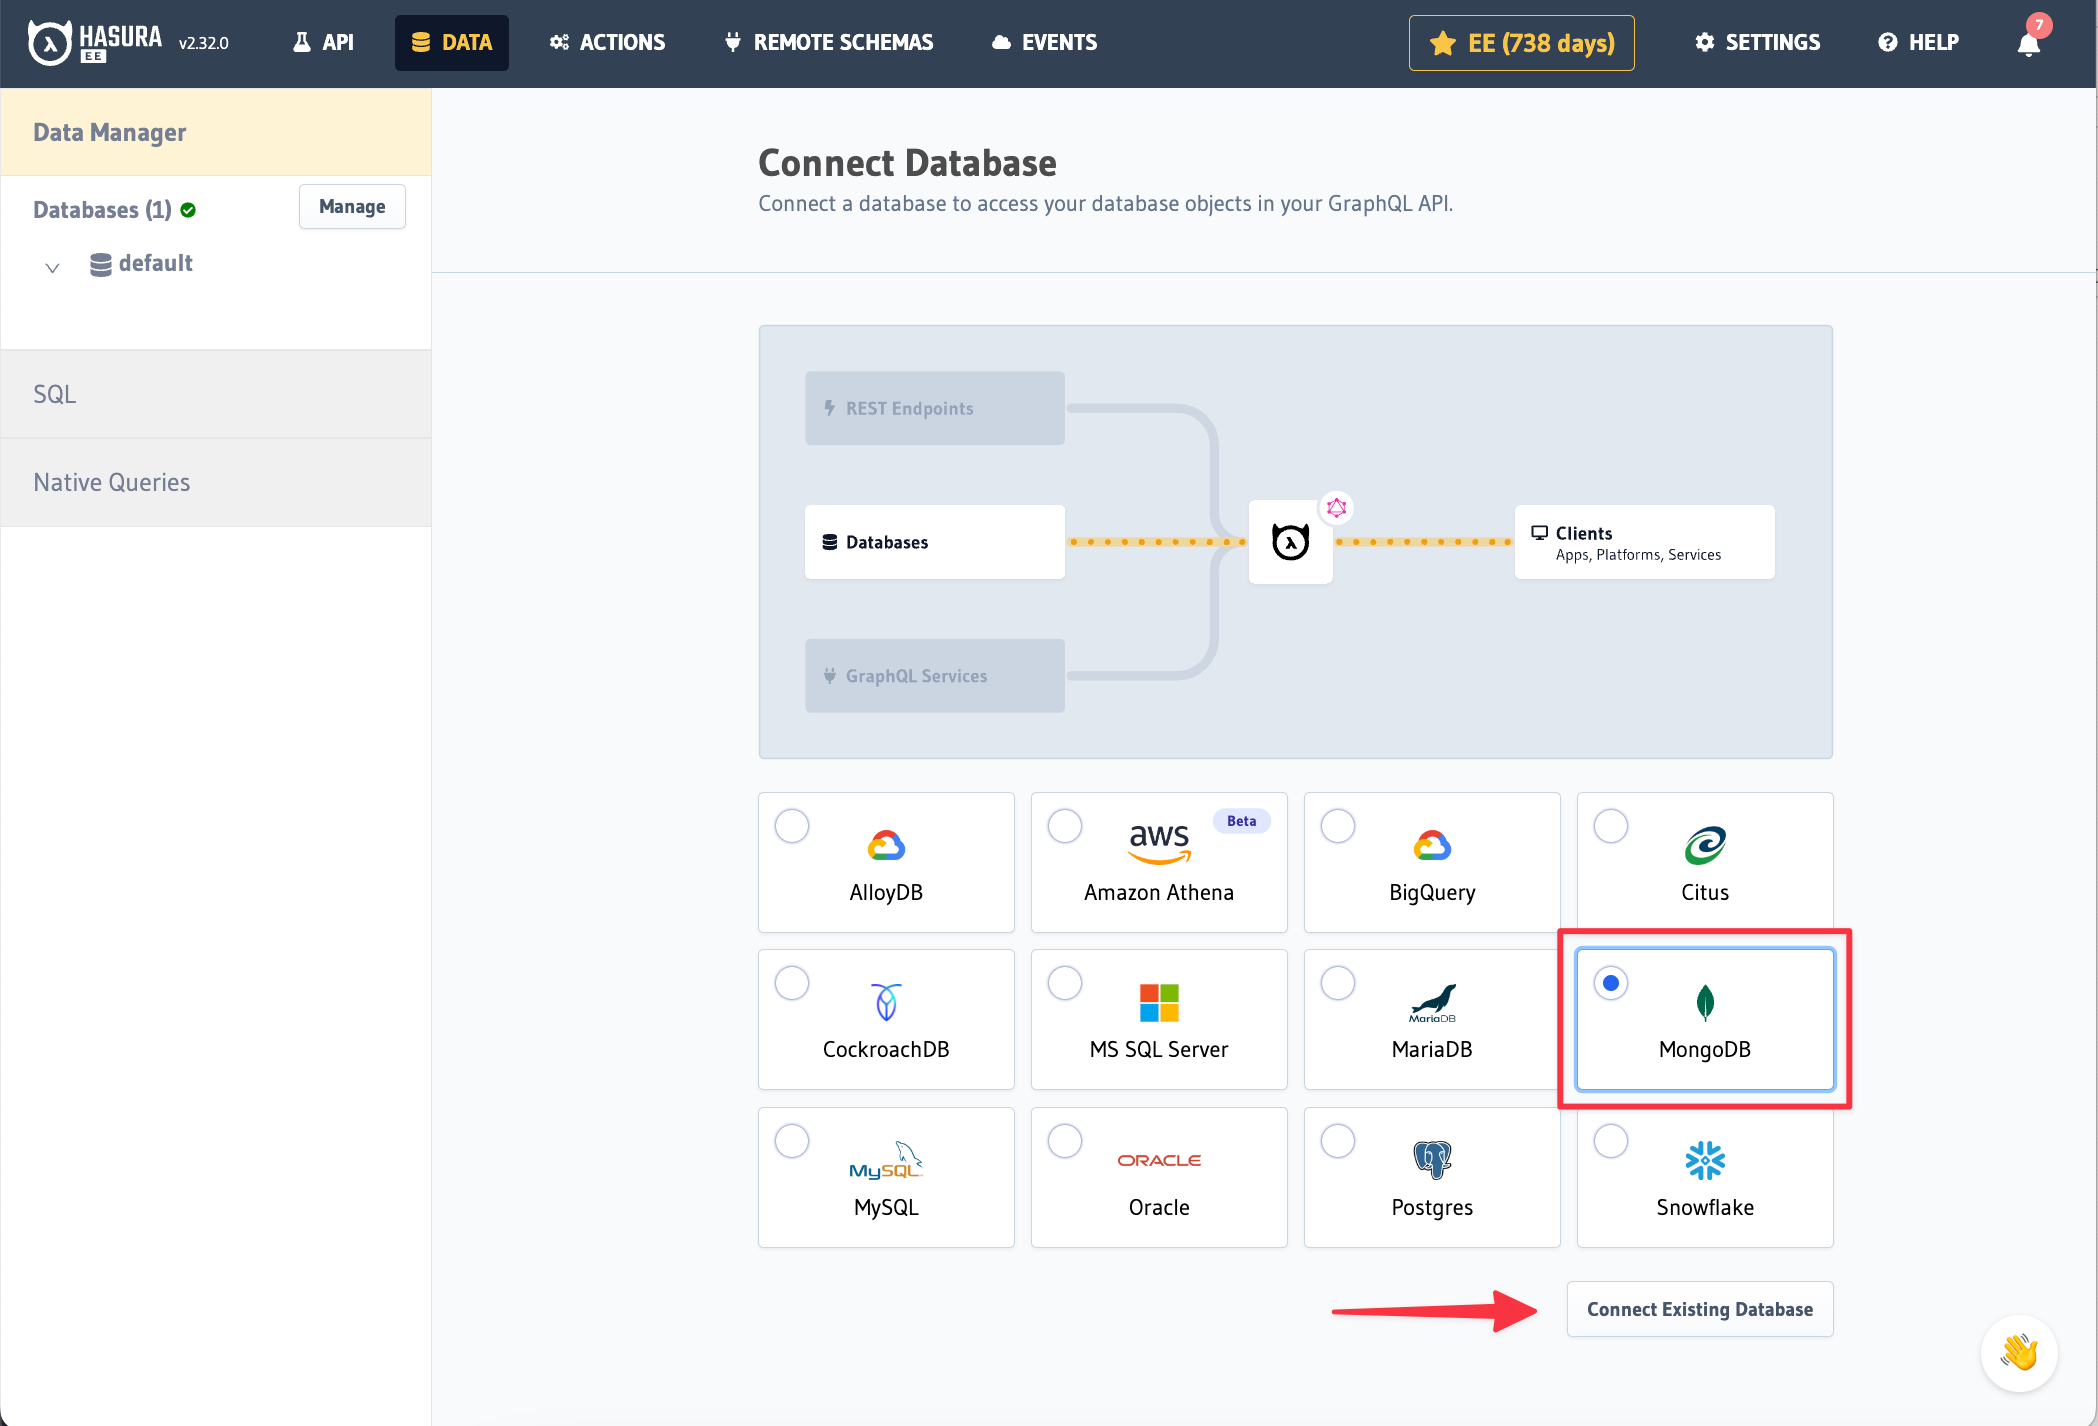
Task: Open the notifications bell icon
Action: (x=2028, y=44)
